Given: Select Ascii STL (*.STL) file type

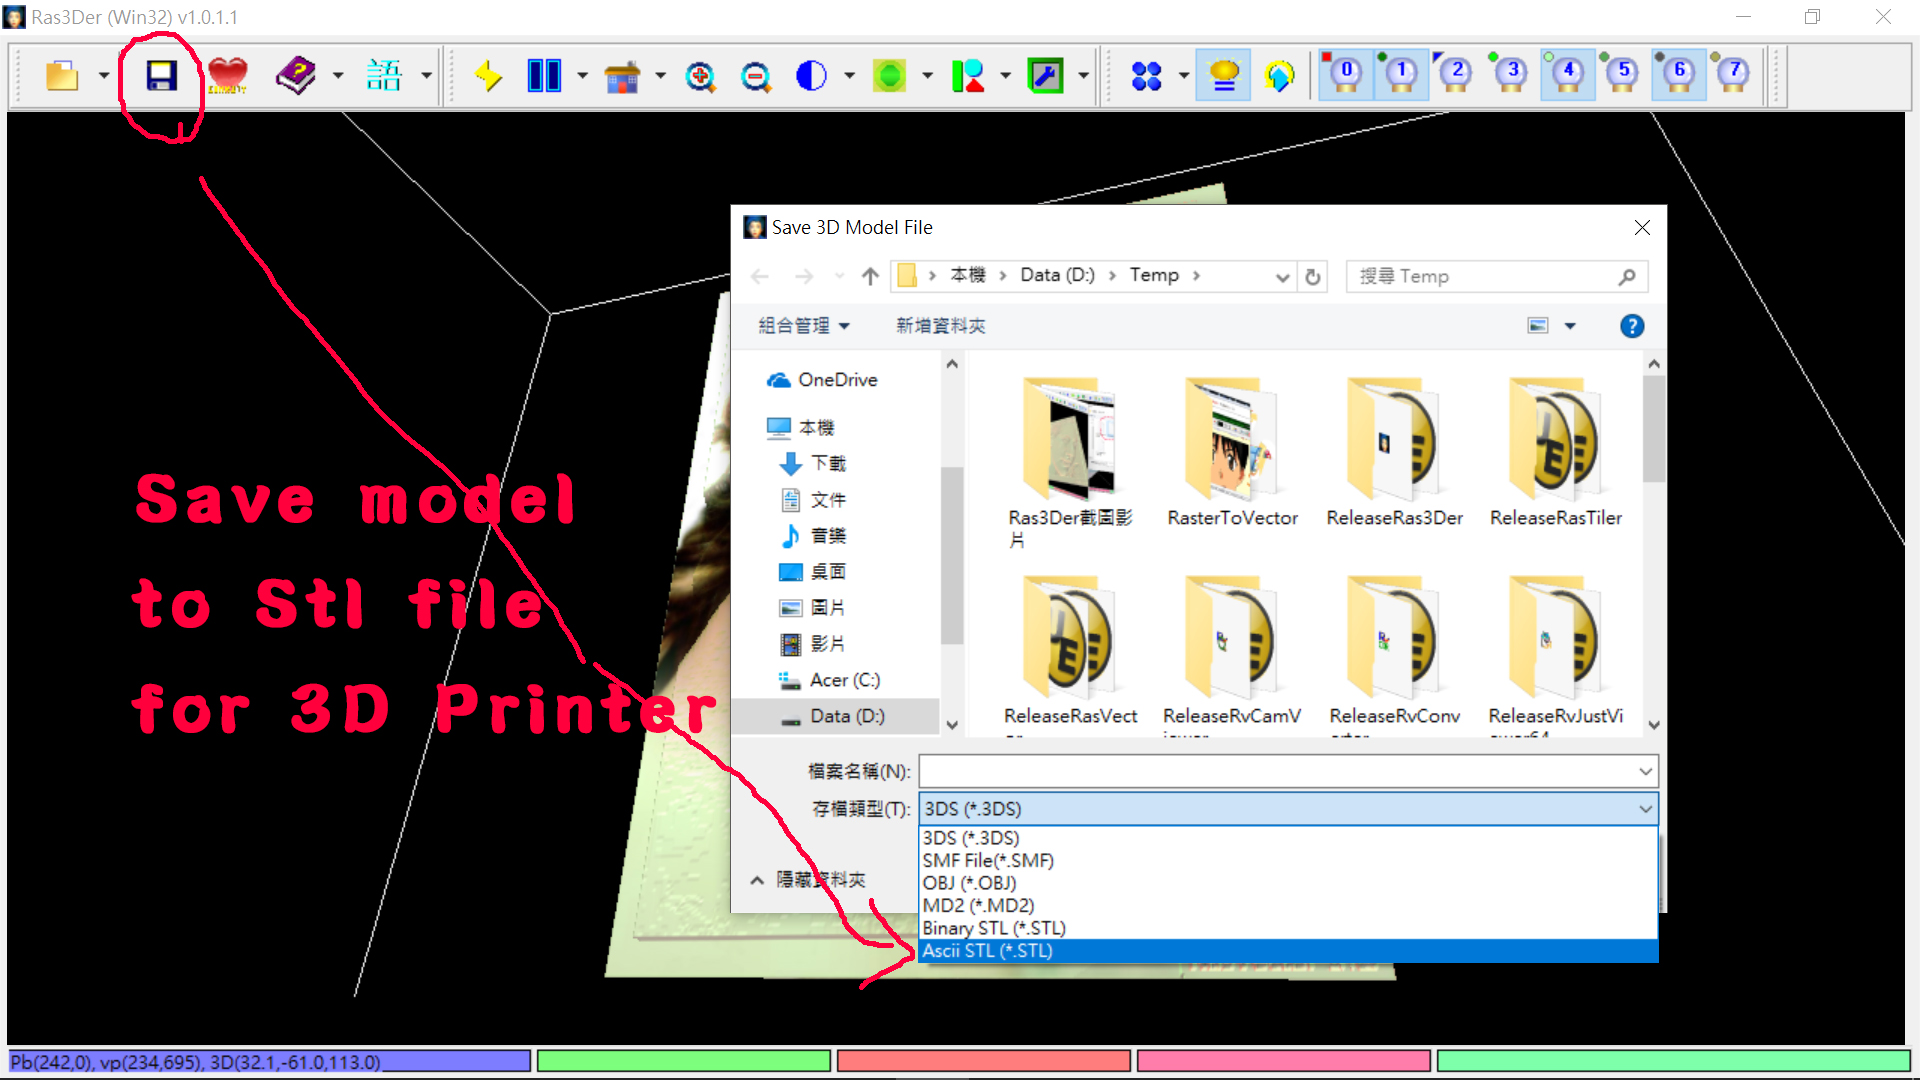Looking at the screenshot, I should coord(988,951).
